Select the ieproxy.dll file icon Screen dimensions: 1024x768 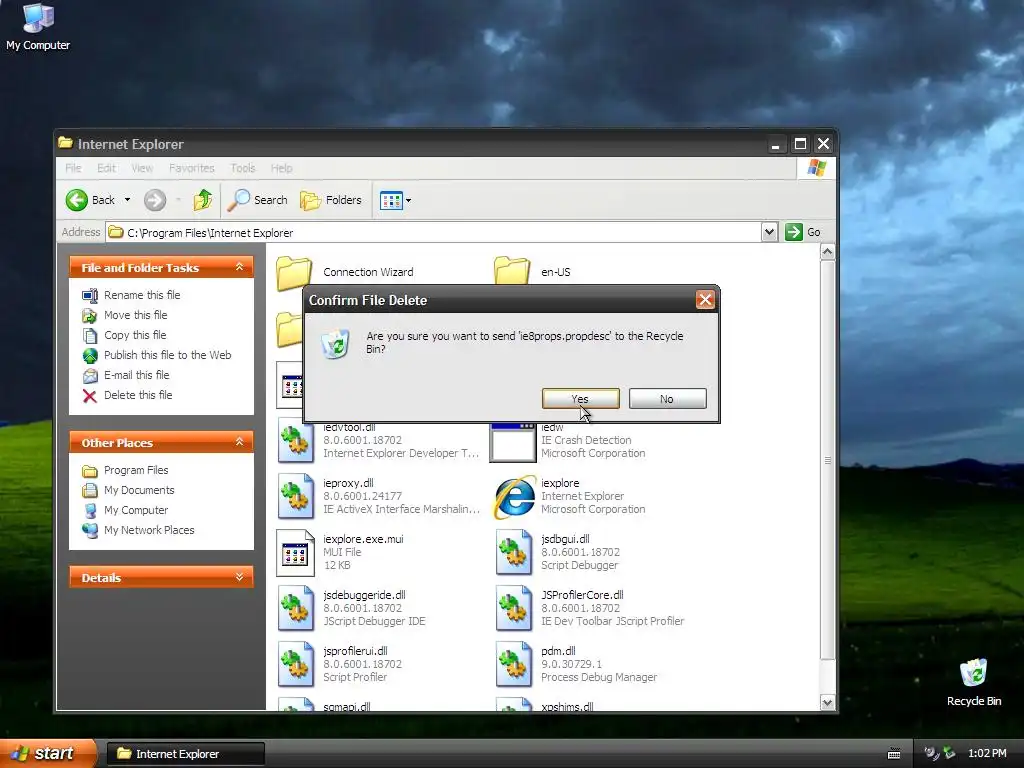pos(295,496)
